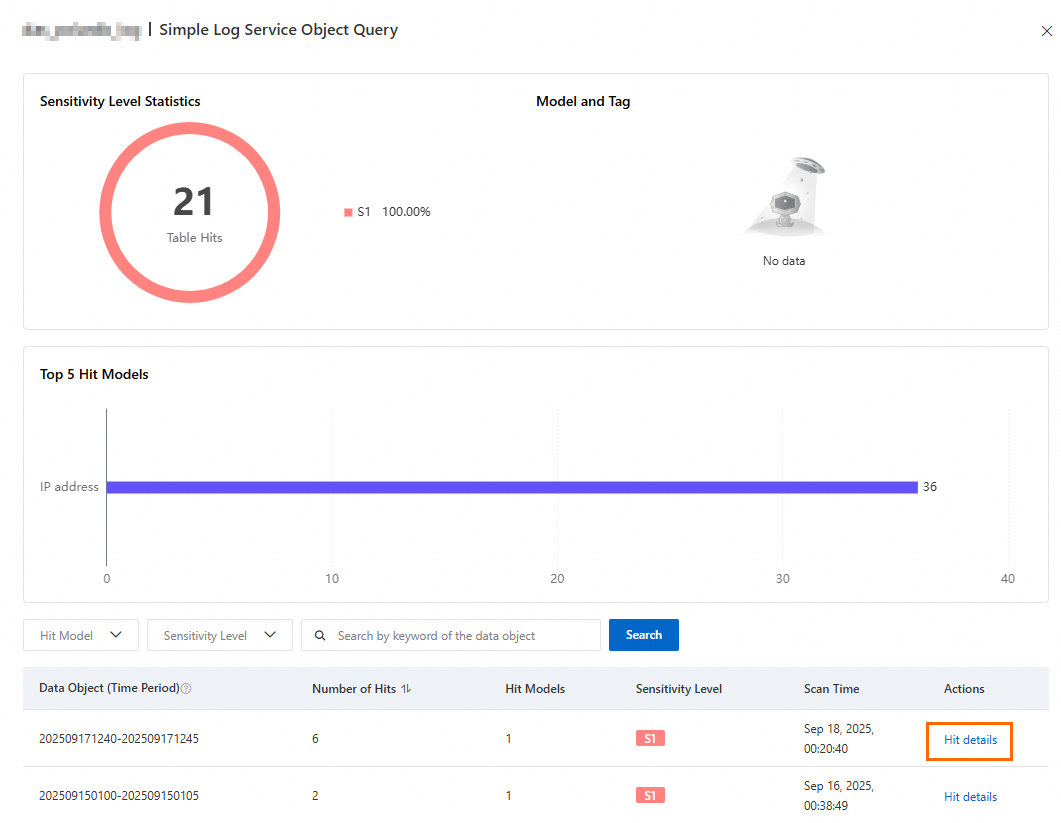Click the S1 tag in first row
Screen dimensions: 1061x823
[x=650, y=739]
